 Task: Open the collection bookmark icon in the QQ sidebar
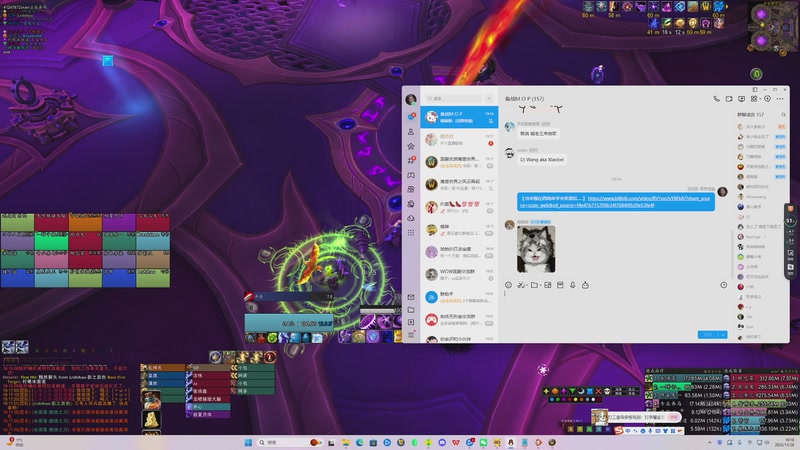tap(411, 322)
